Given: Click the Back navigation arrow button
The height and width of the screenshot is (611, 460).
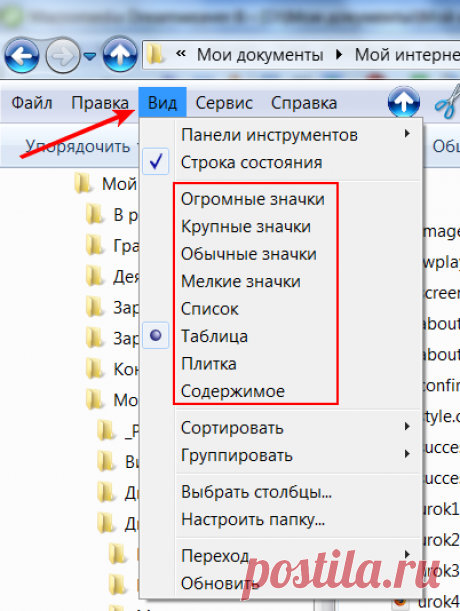Looking at the screenshot, I should [22, 56].
